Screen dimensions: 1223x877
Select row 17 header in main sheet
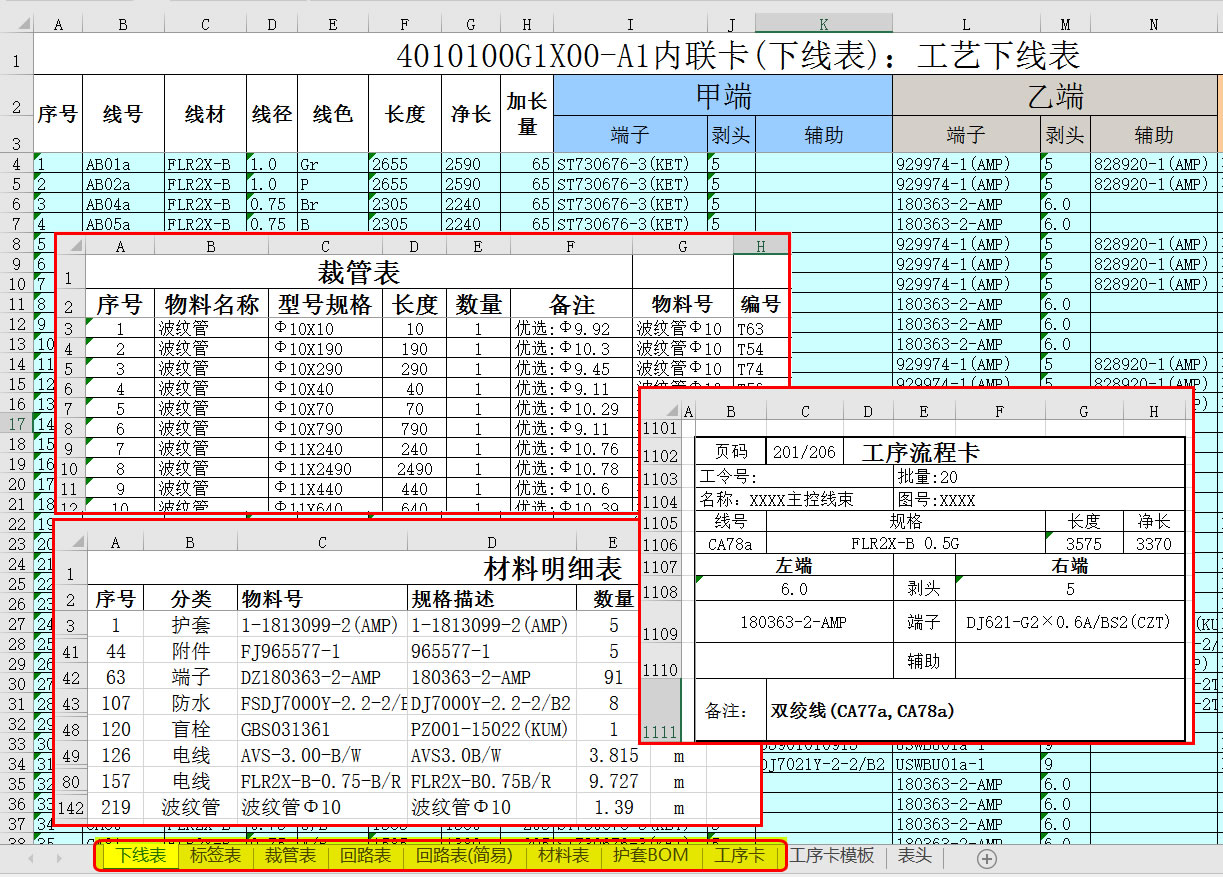tap(16, 424)
